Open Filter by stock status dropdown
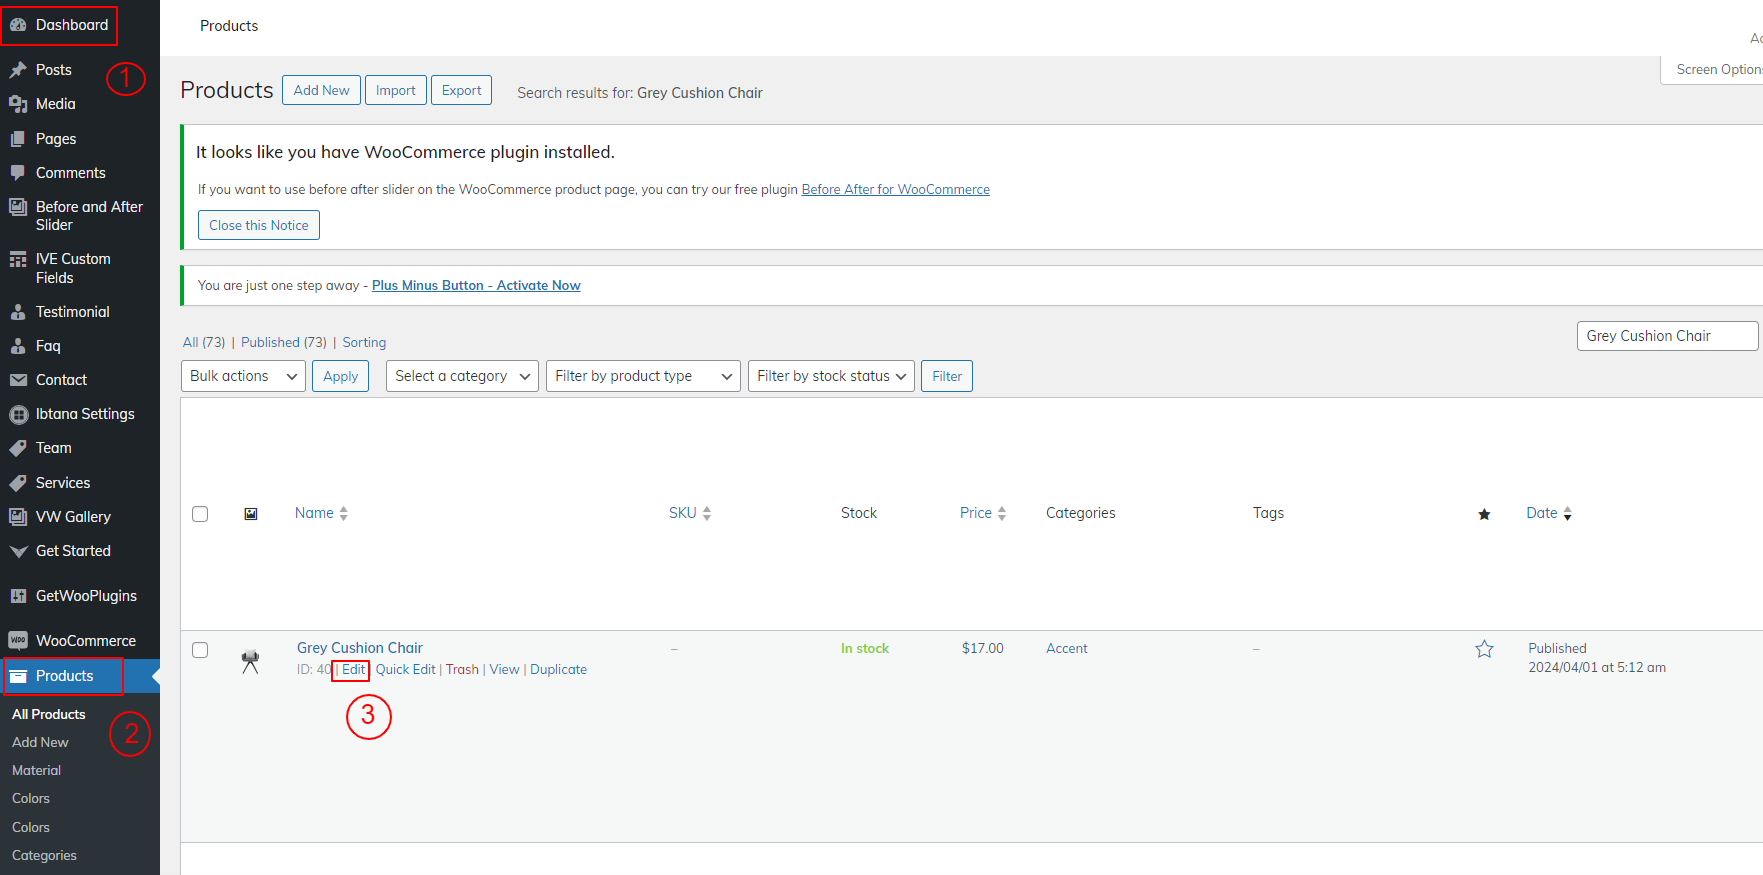 click(830, 376)
